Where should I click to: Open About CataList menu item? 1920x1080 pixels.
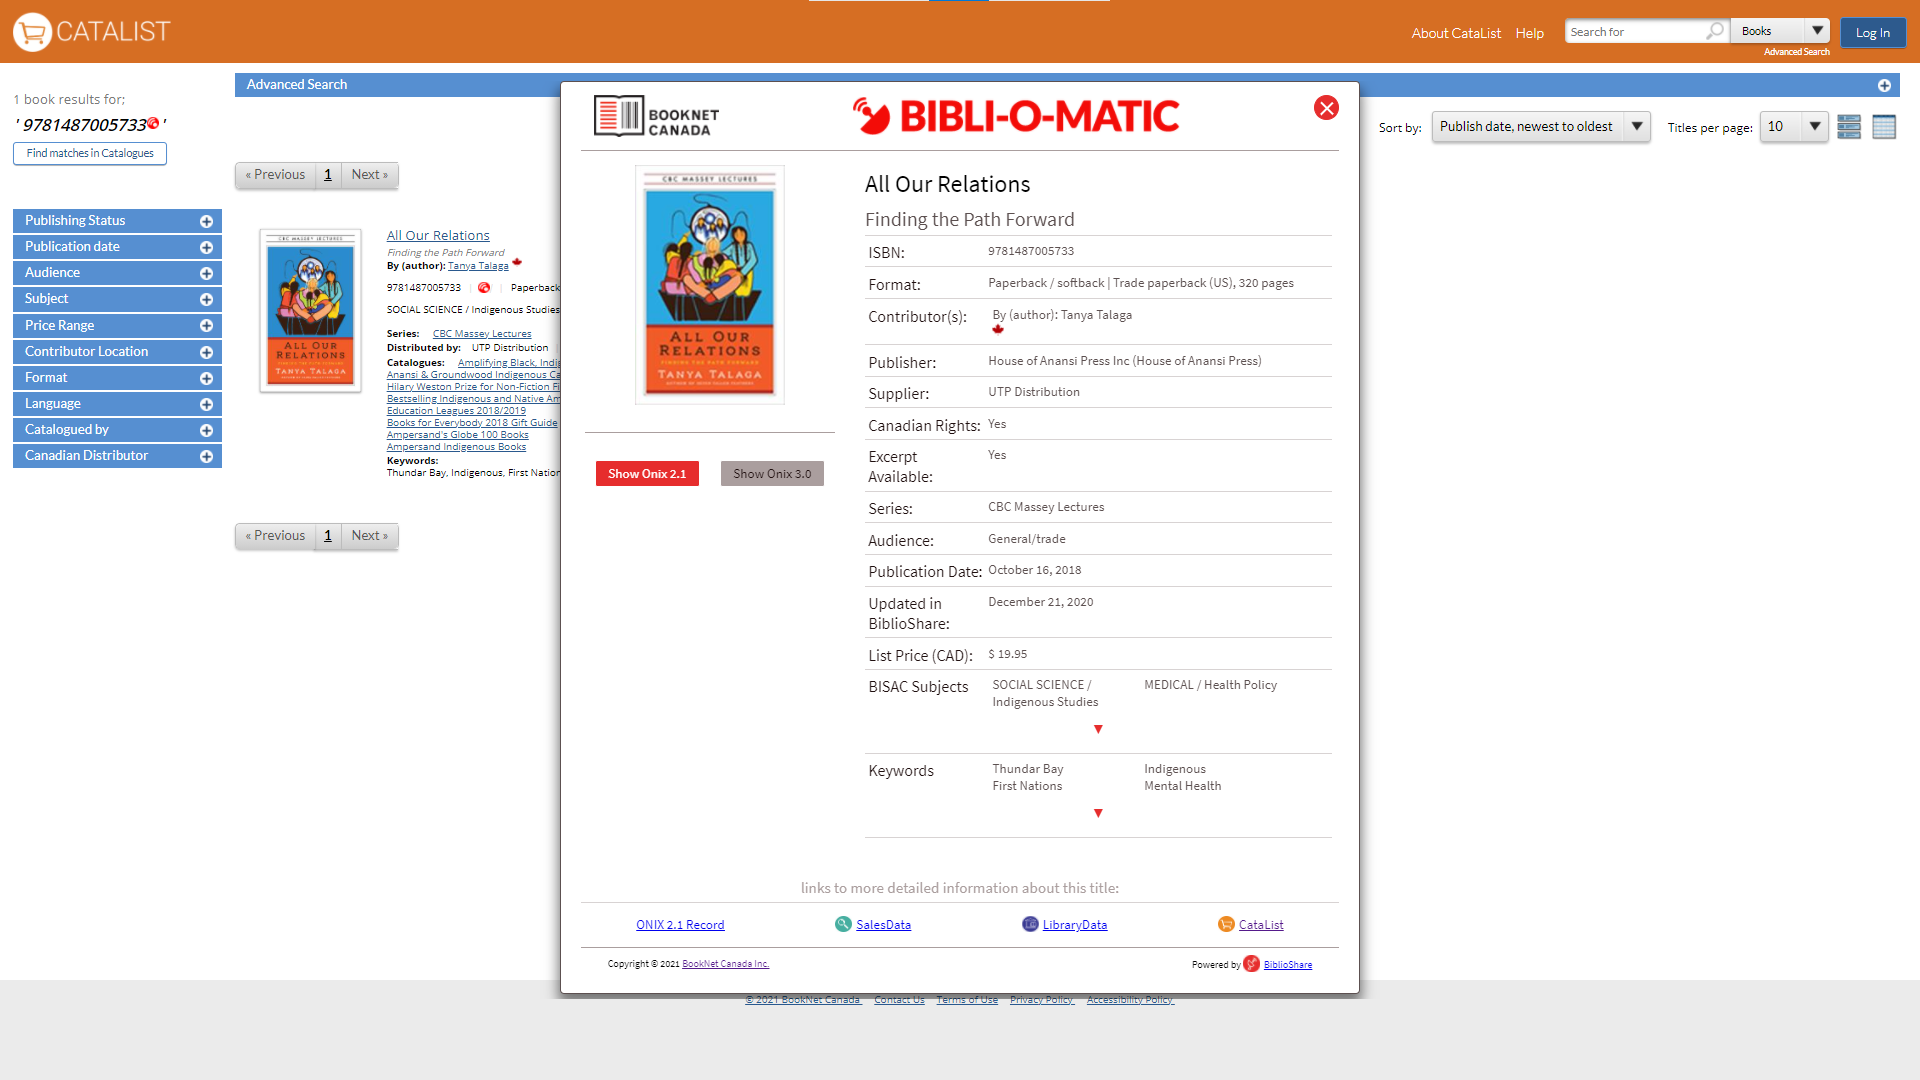pos(1456,33)
